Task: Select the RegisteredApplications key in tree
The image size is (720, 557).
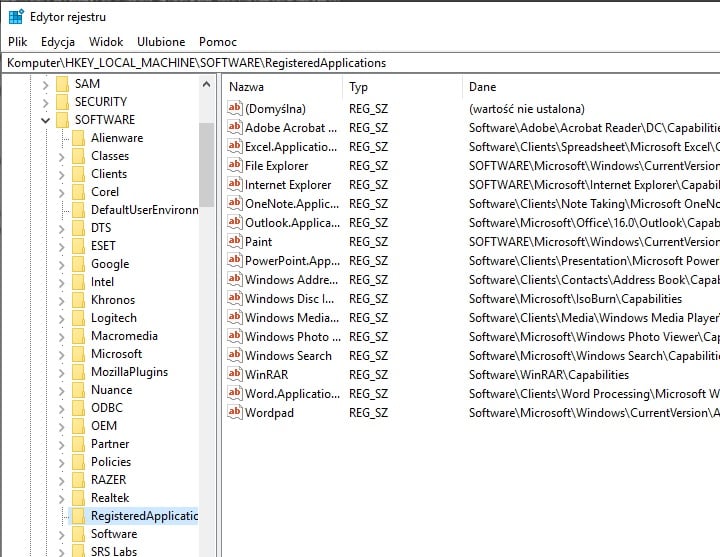Action: point(143,516)
